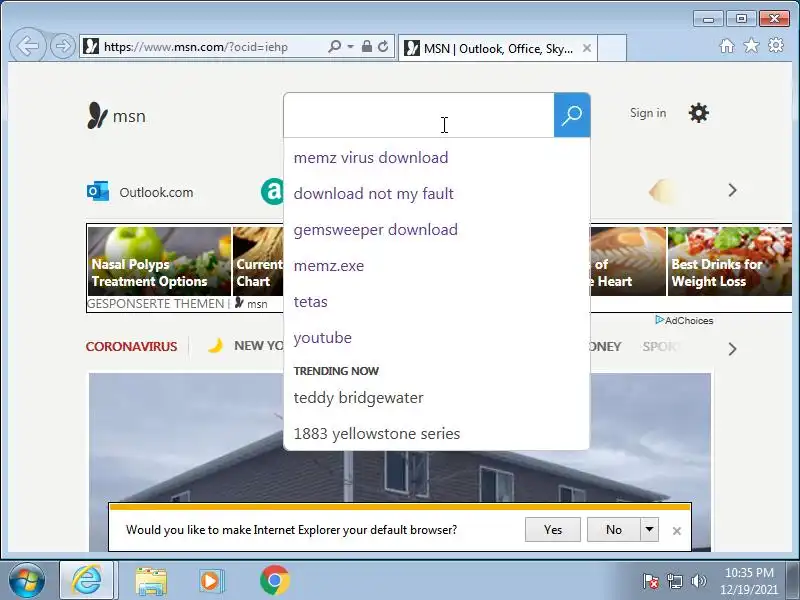800x600 pixels.
Task: Open the Windows Start orb
Action: pos(27,580)
